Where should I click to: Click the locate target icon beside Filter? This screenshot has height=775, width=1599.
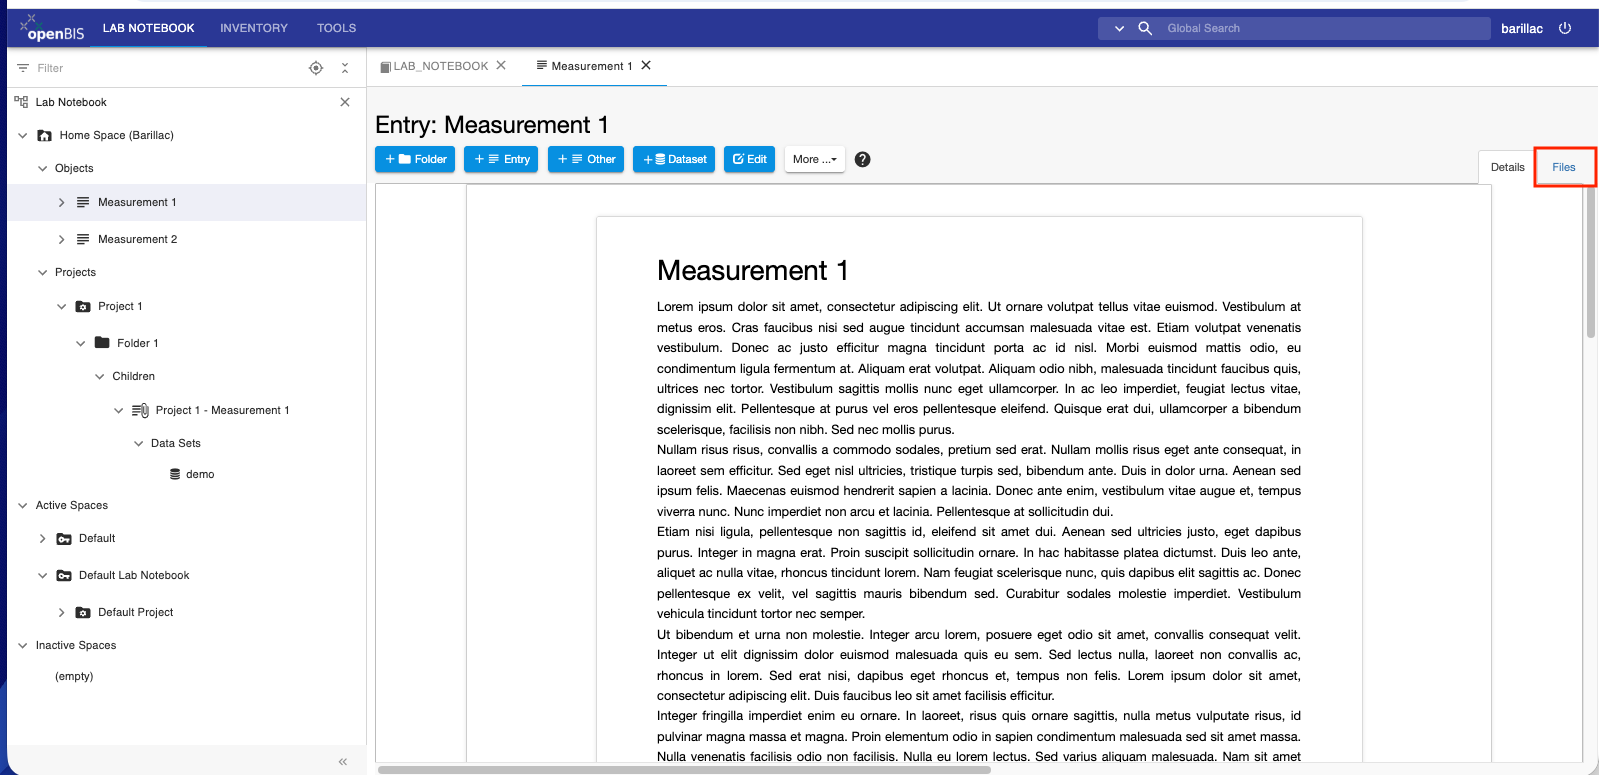(316, 68)
